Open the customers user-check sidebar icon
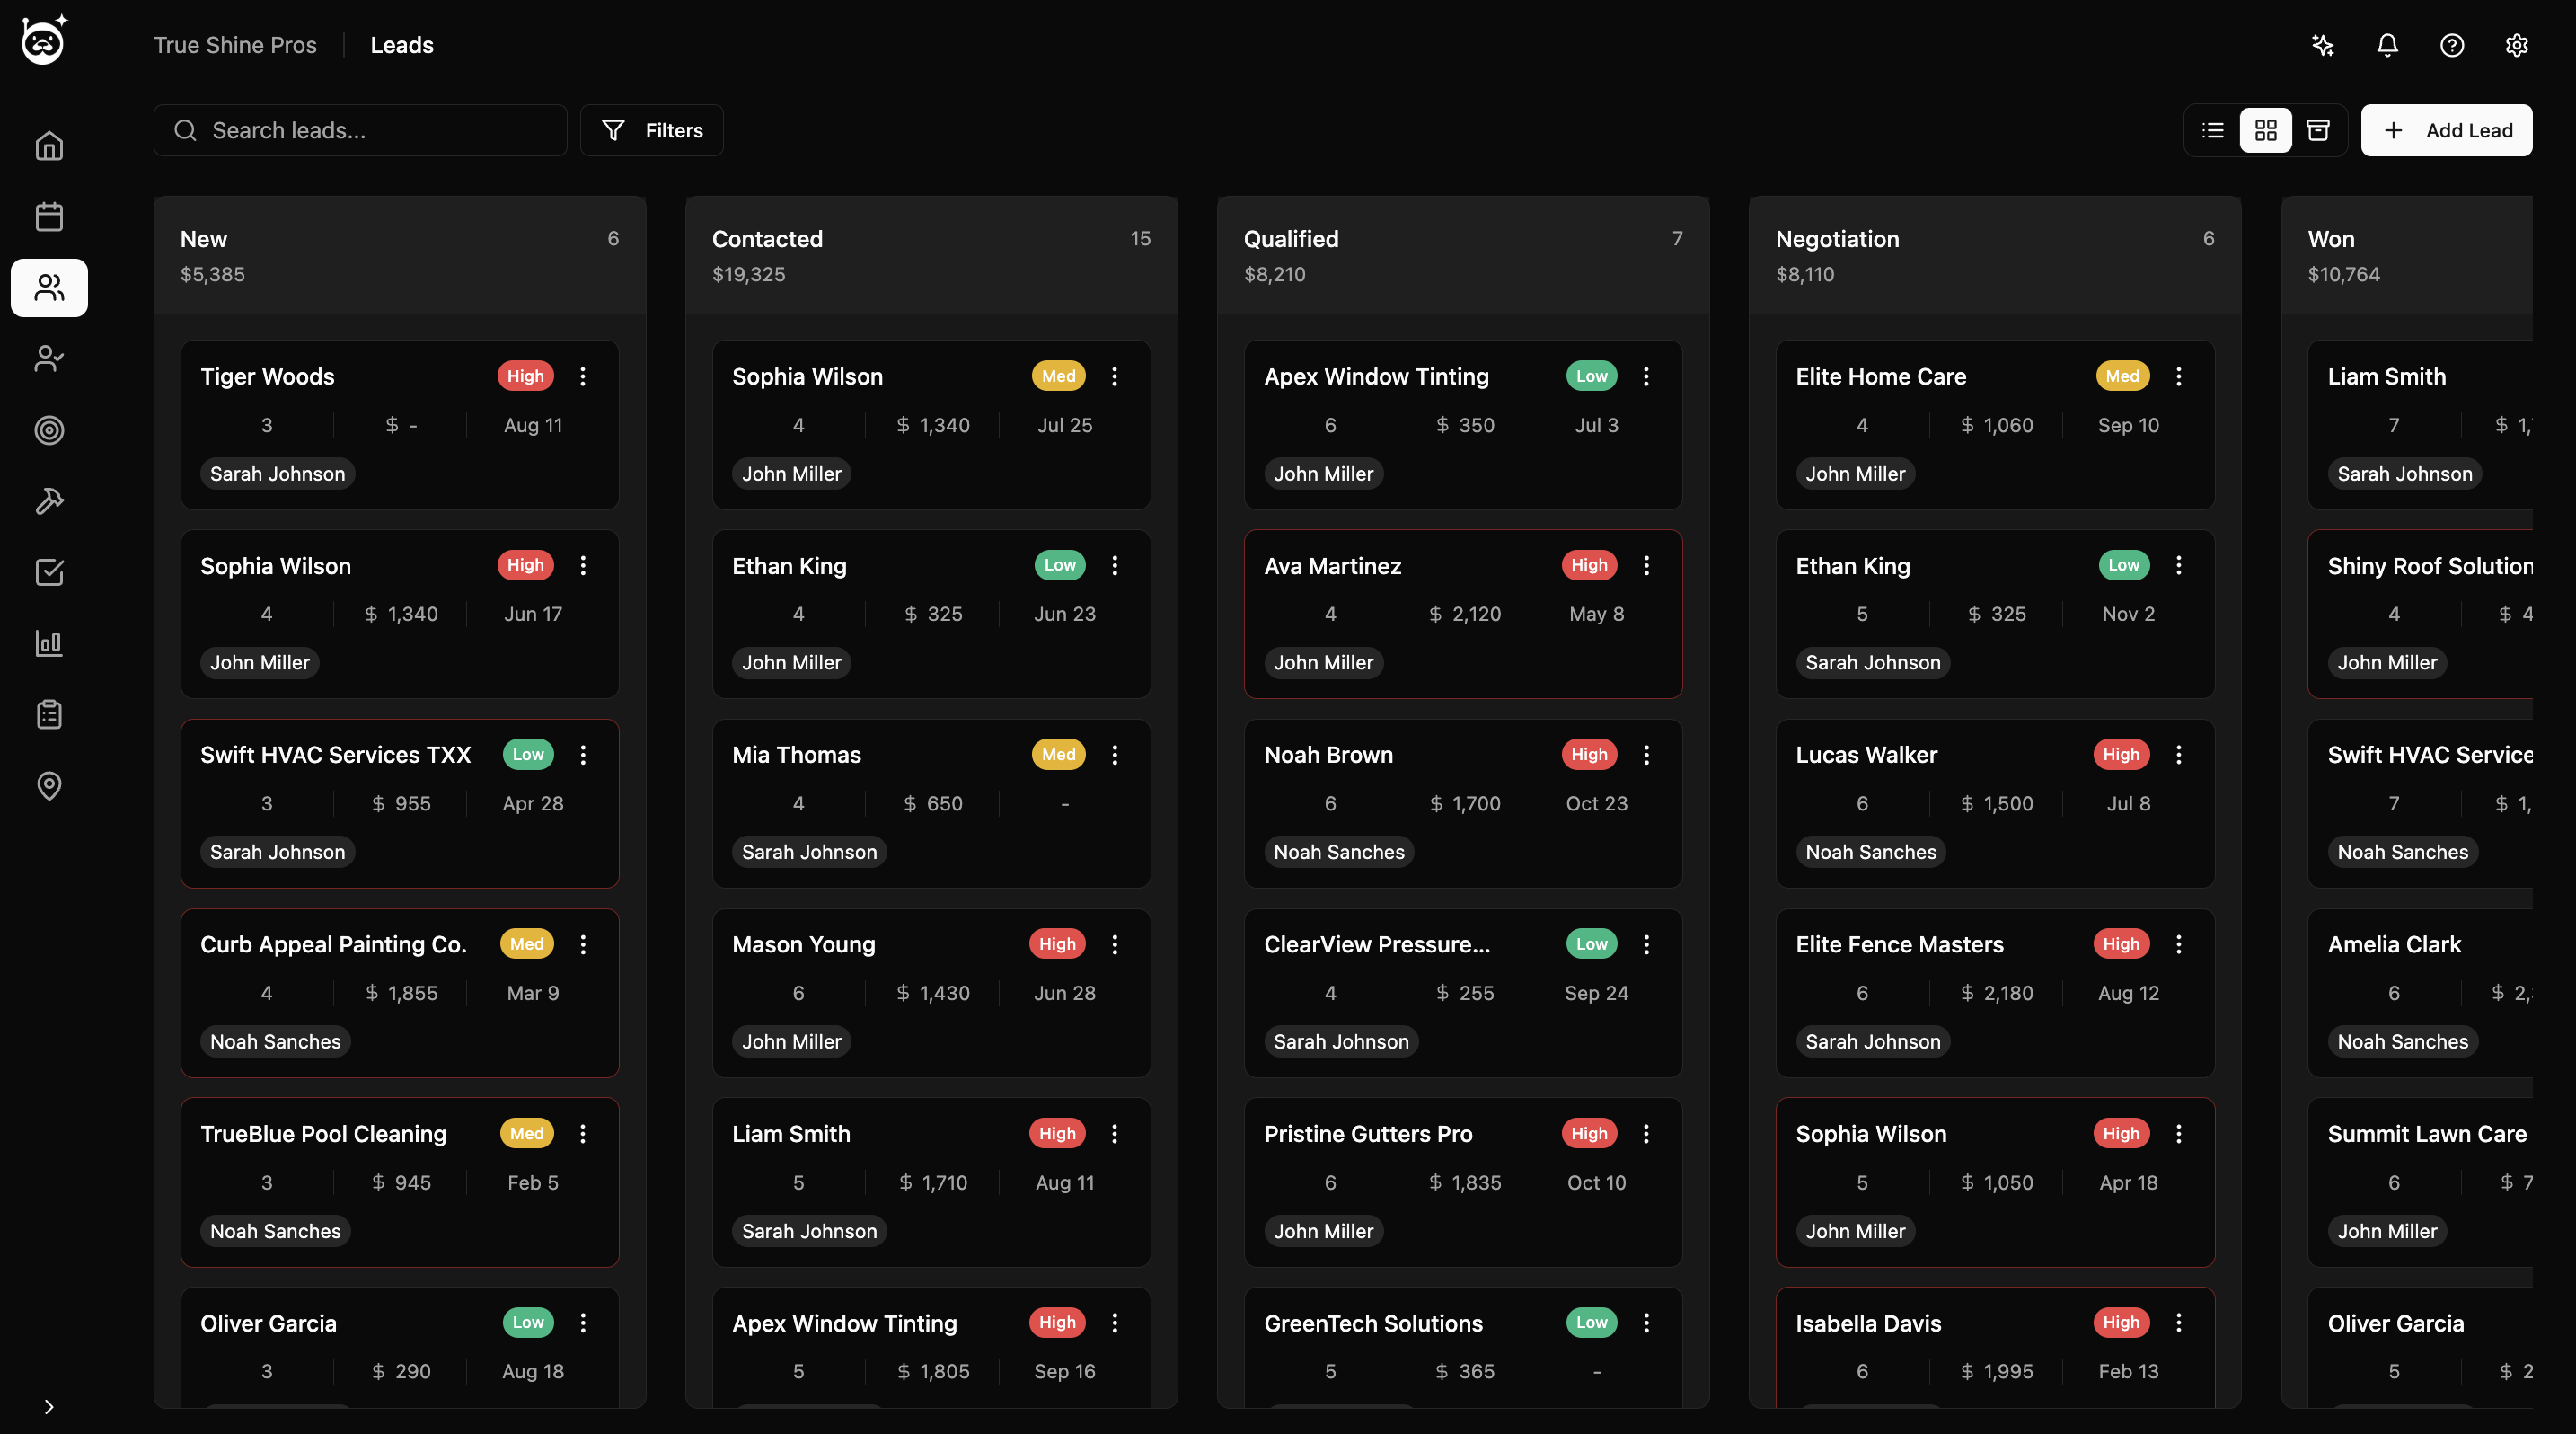This screenshot has height=1434, width=2576. point(49,359)
